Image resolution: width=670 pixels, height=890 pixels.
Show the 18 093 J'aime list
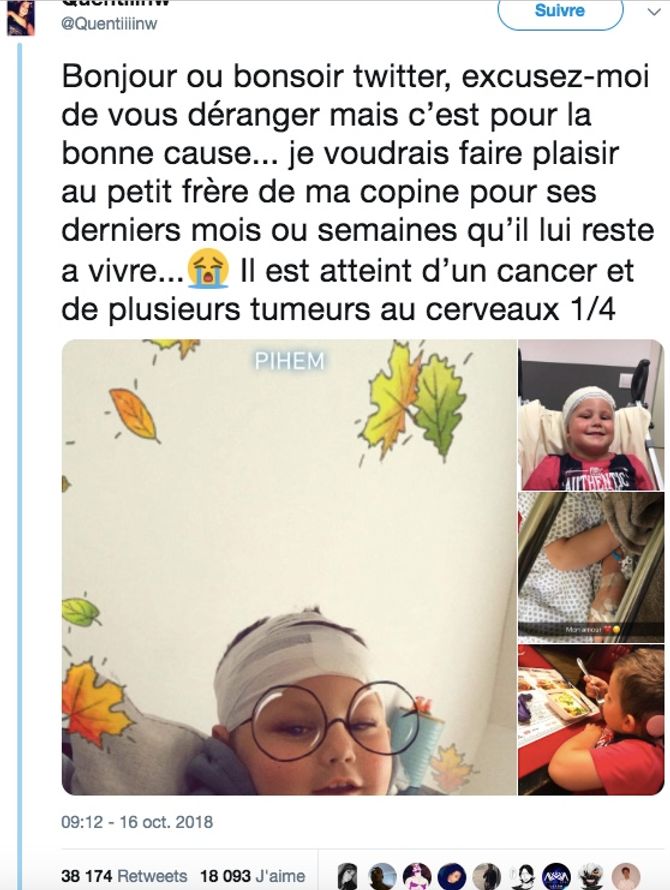click(252, 876)
